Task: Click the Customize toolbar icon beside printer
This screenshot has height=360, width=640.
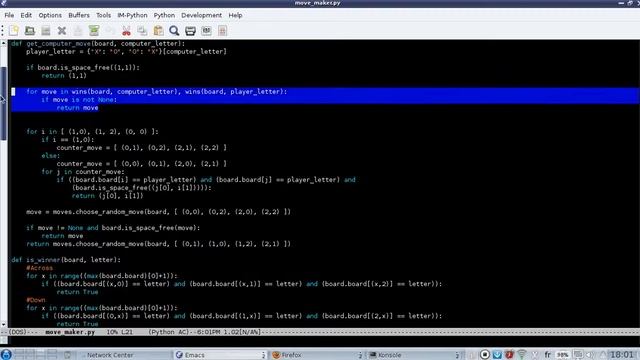Action: tap(207, 31)
